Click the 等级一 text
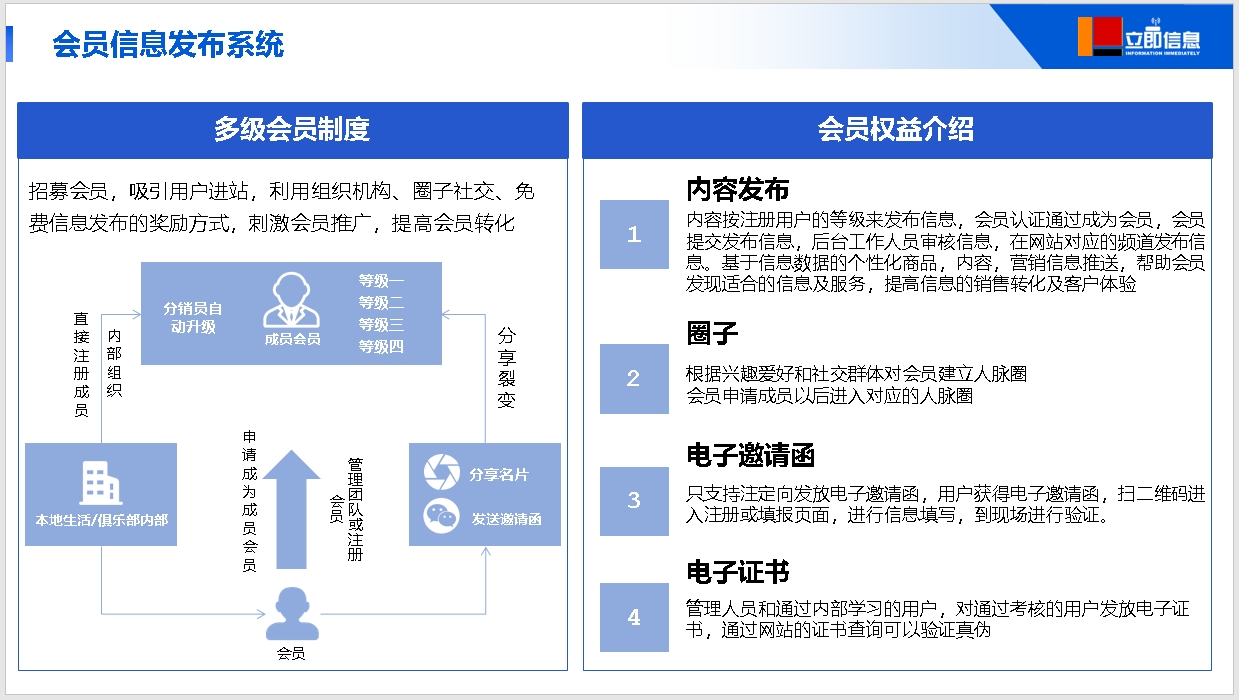Image resolution: width=1239 pixels, height=700 pixels. (x=381, y=281)
